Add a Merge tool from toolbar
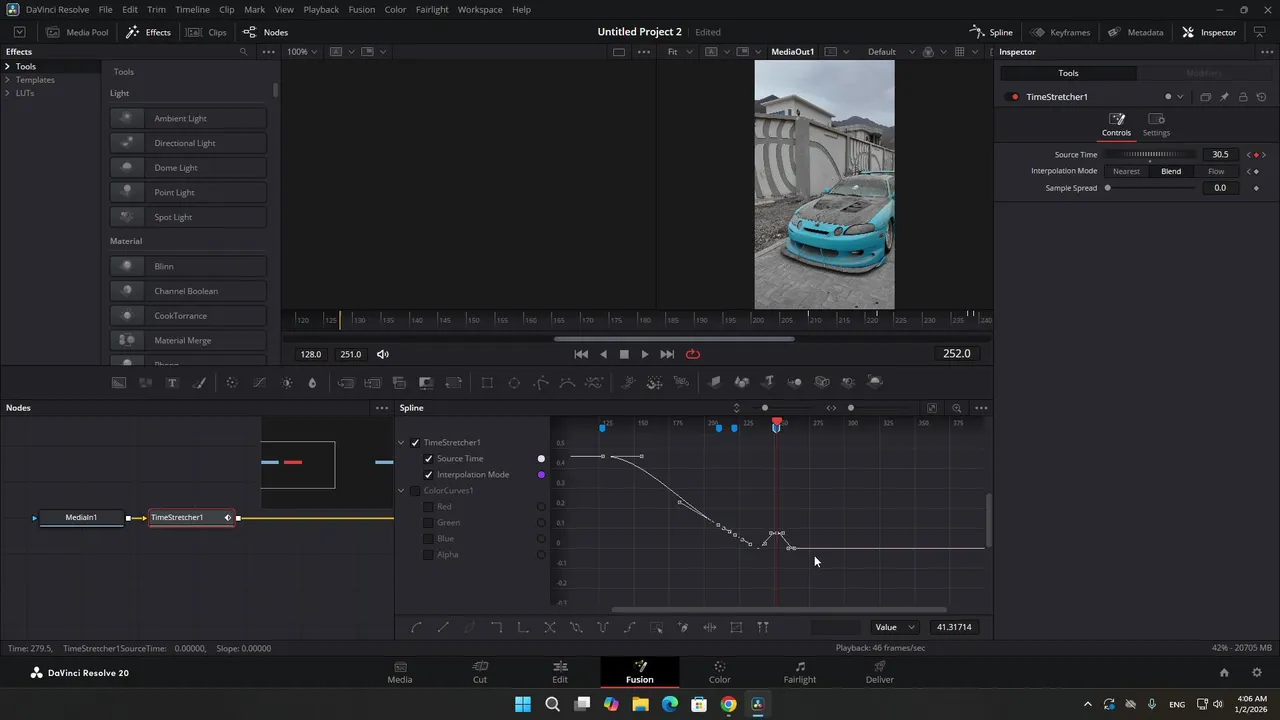 tap(346, 382)
